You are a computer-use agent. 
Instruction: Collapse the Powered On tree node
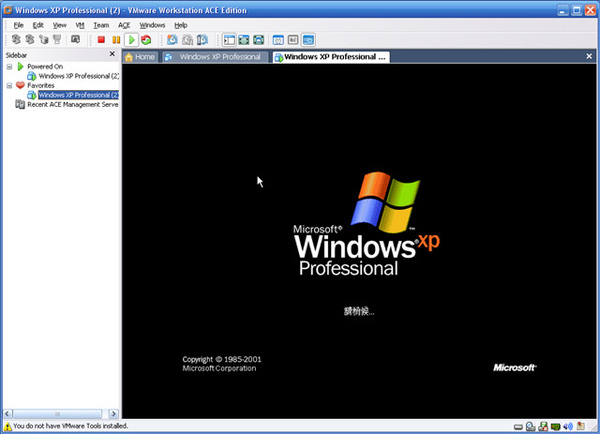(x=10, y=67)
